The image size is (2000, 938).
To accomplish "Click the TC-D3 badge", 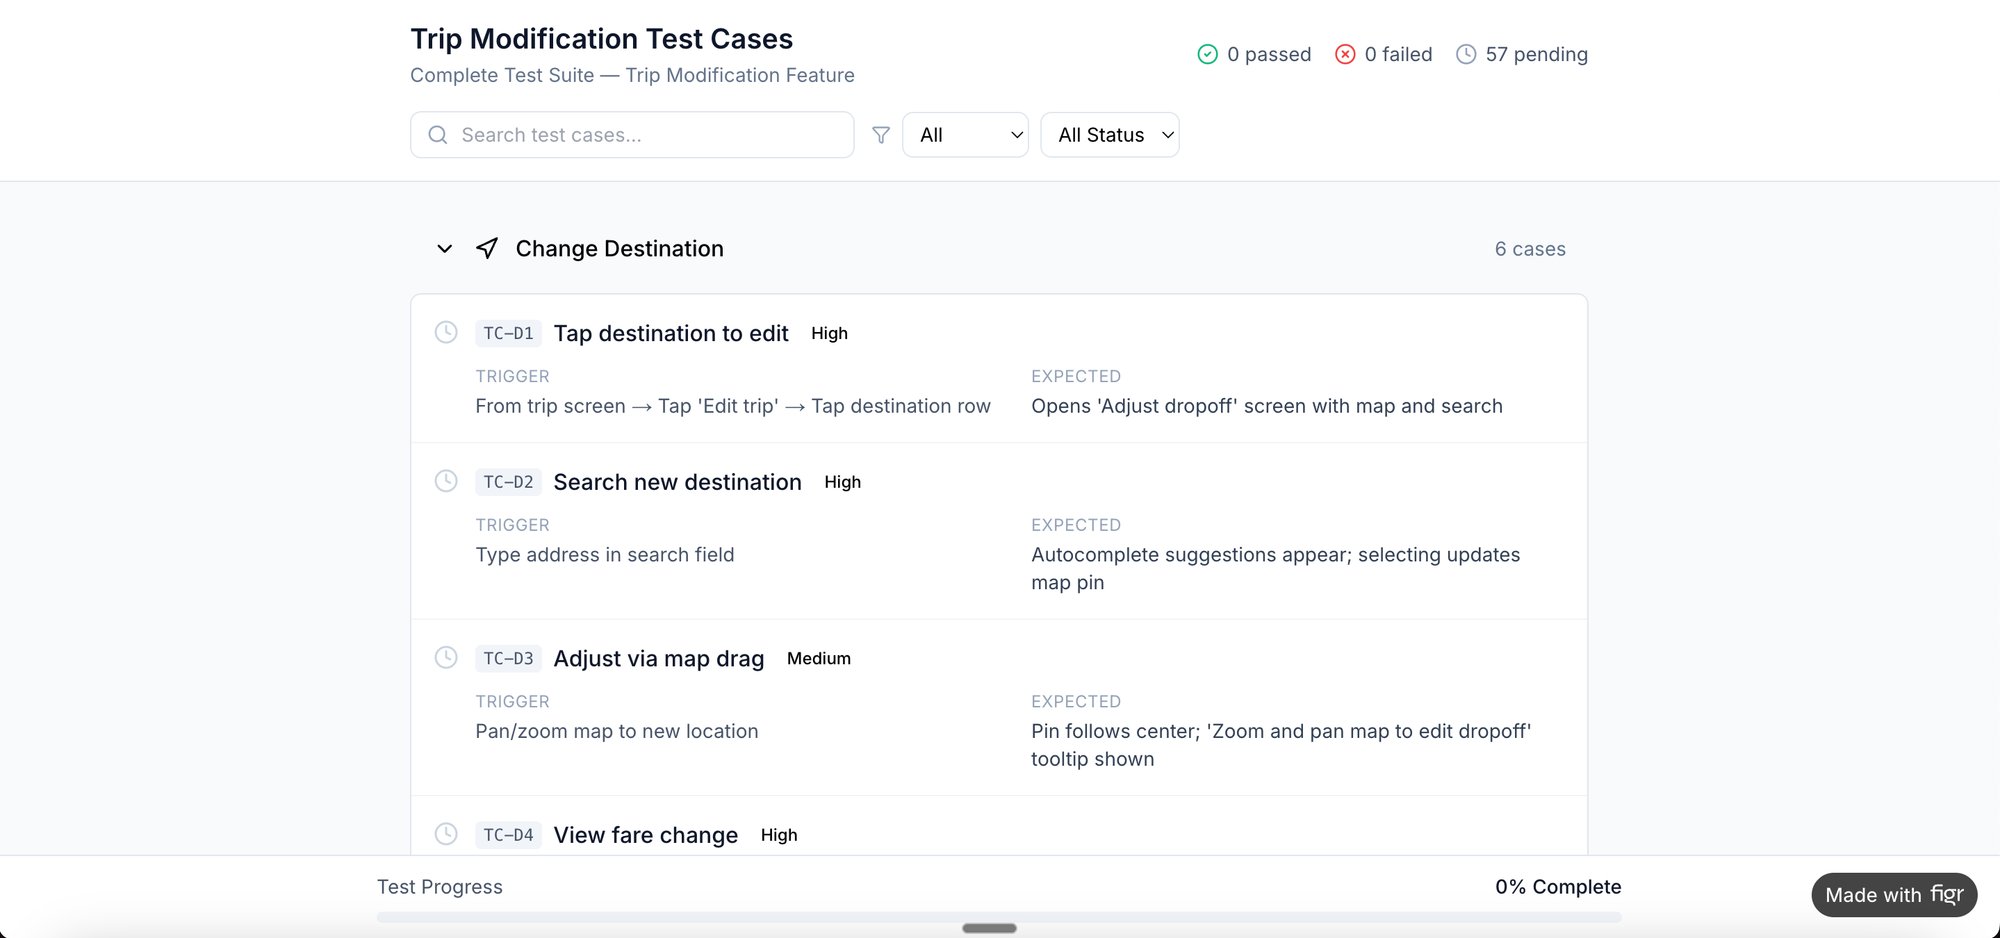I will [508, 658].
